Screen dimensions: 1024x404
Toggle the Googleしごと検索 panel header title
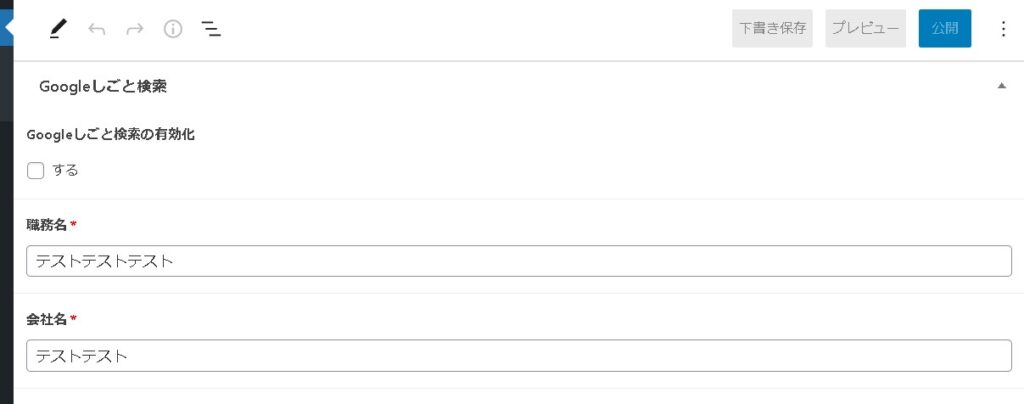102,87
